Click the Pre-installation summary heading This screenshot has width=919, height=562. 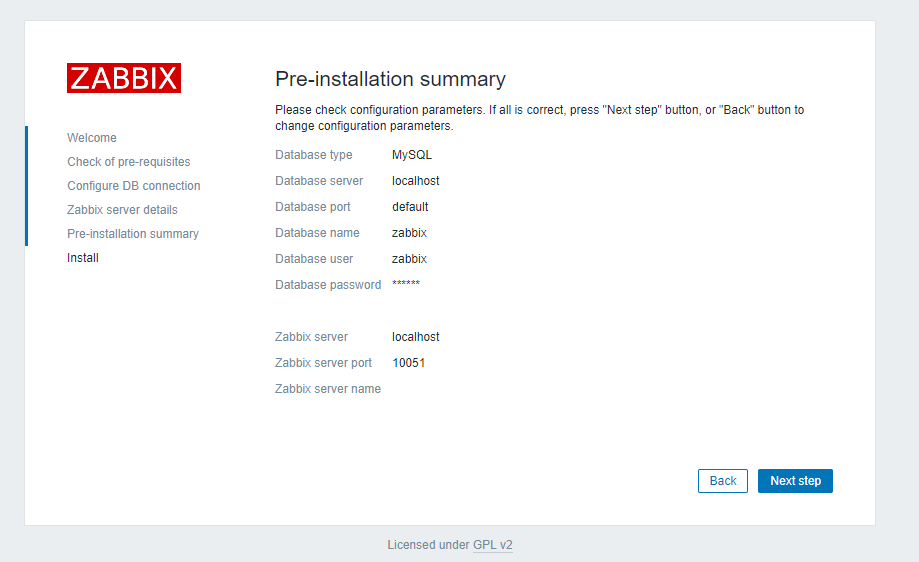pos(390,79)
